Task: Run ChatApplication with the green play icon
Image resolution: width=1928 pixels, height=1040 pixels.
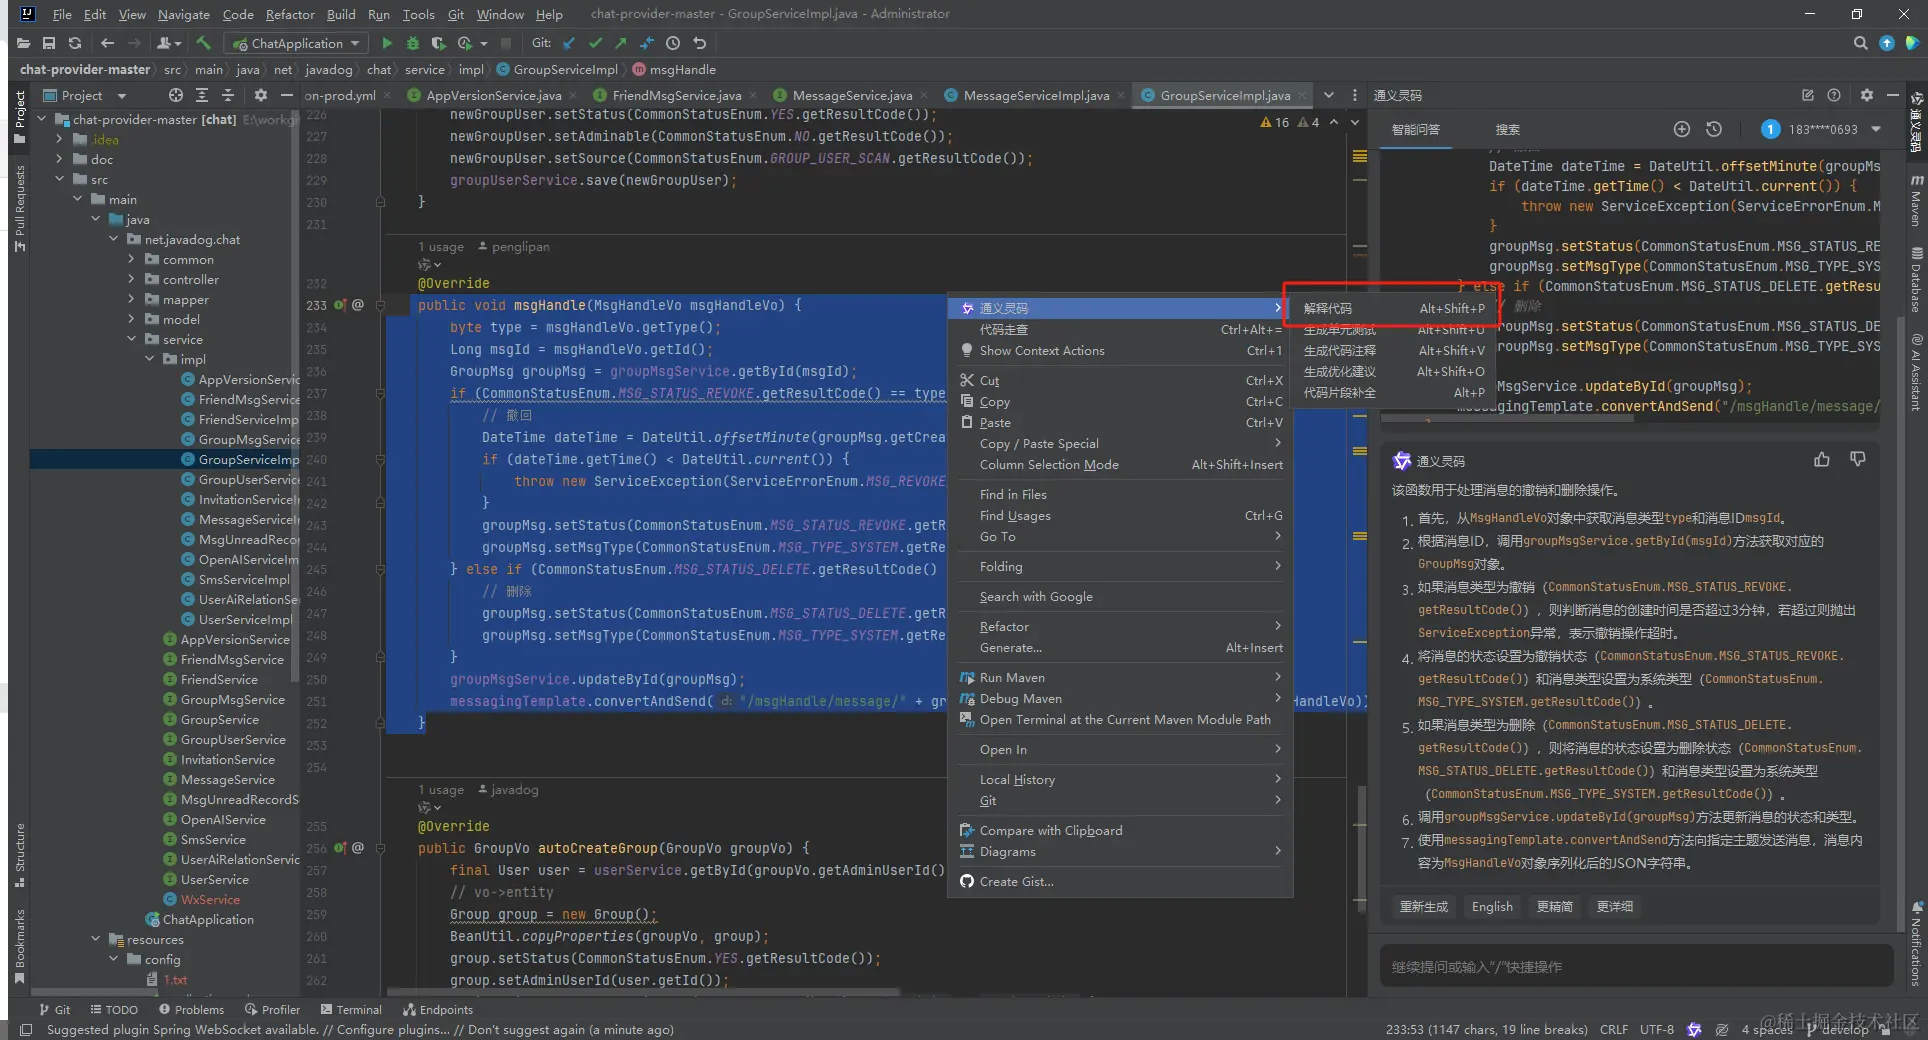Action: click(x=387, y=43)
